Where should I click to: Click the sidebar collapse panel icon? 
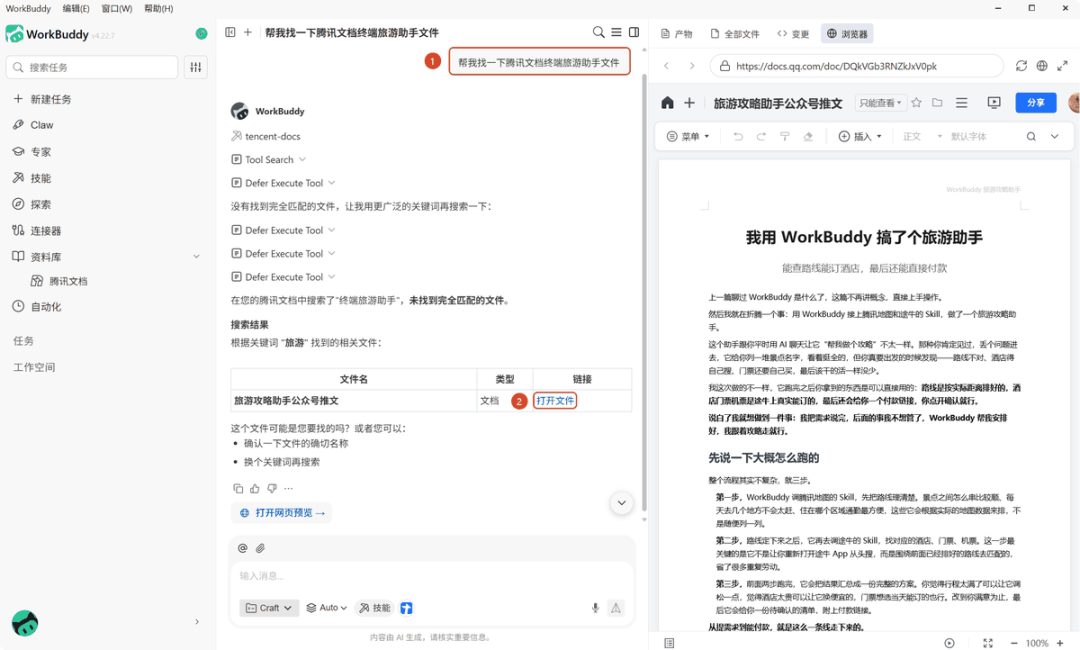click(x=230, y=32)
